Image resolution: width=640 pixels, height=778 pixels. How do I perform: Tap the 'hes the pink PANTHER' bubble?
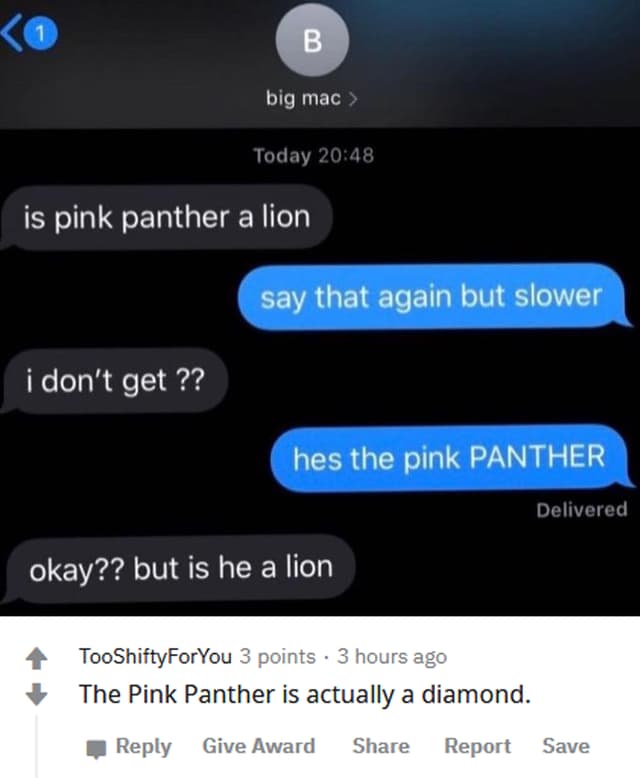coord(451,457)
